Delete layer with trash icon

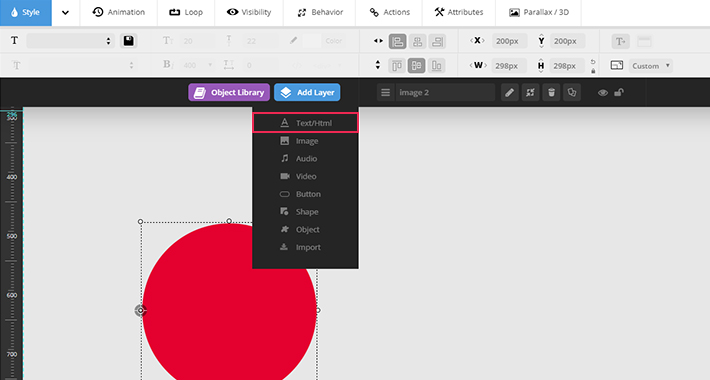click(551, 92)
